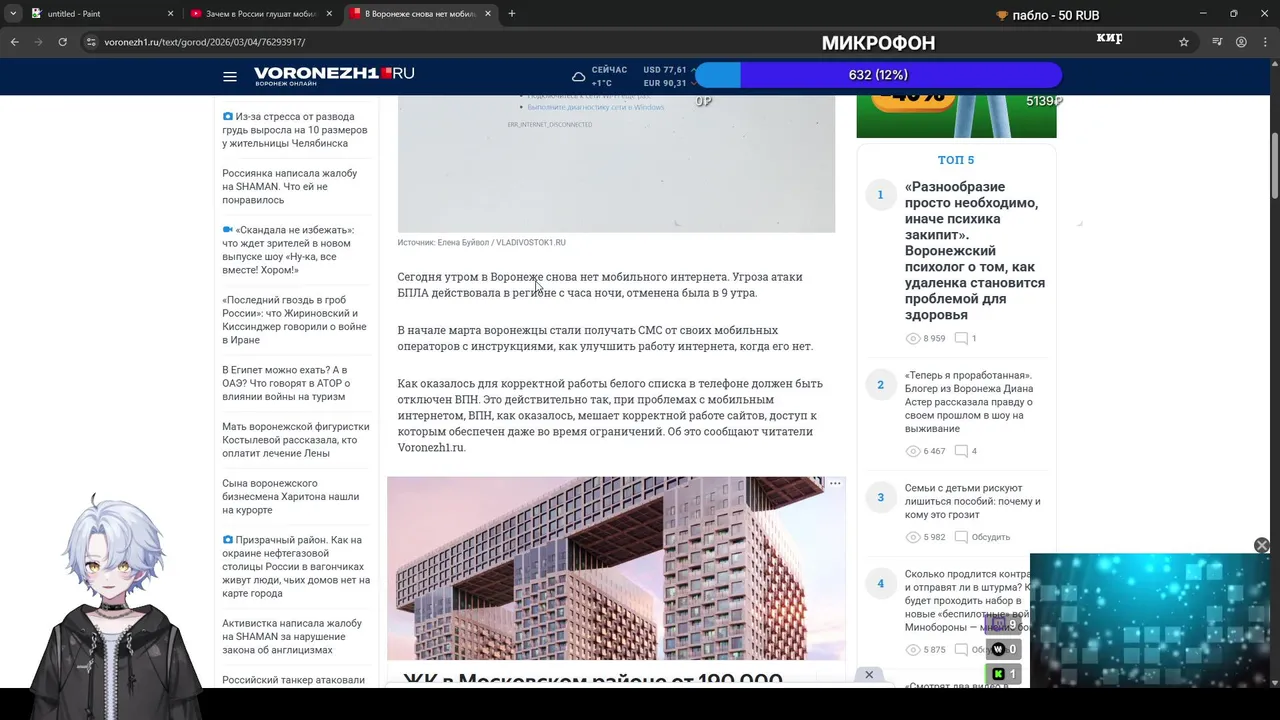
Task: Close the 'untitled - Paint' tab
Action: [170, 14]
